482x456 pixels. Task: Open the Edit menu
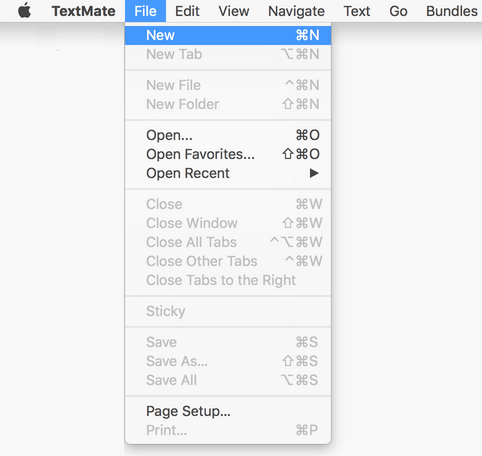[x=187, y=11]
